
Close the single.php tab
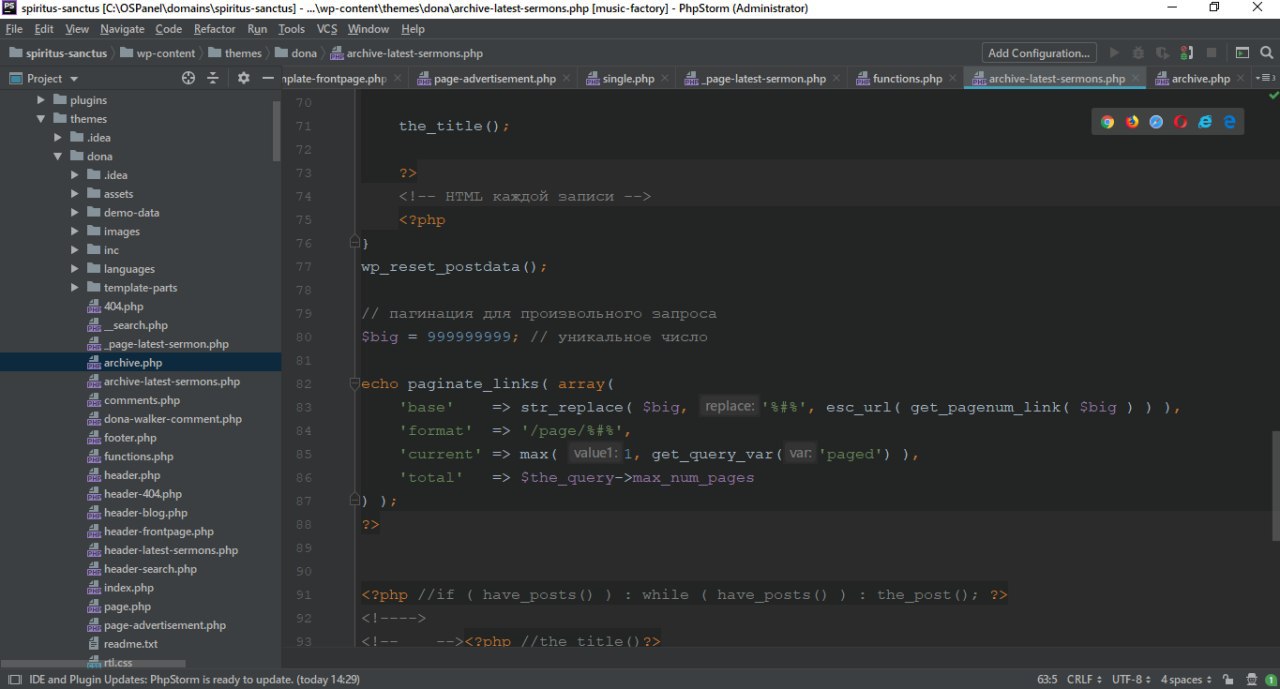coord(666,78)
